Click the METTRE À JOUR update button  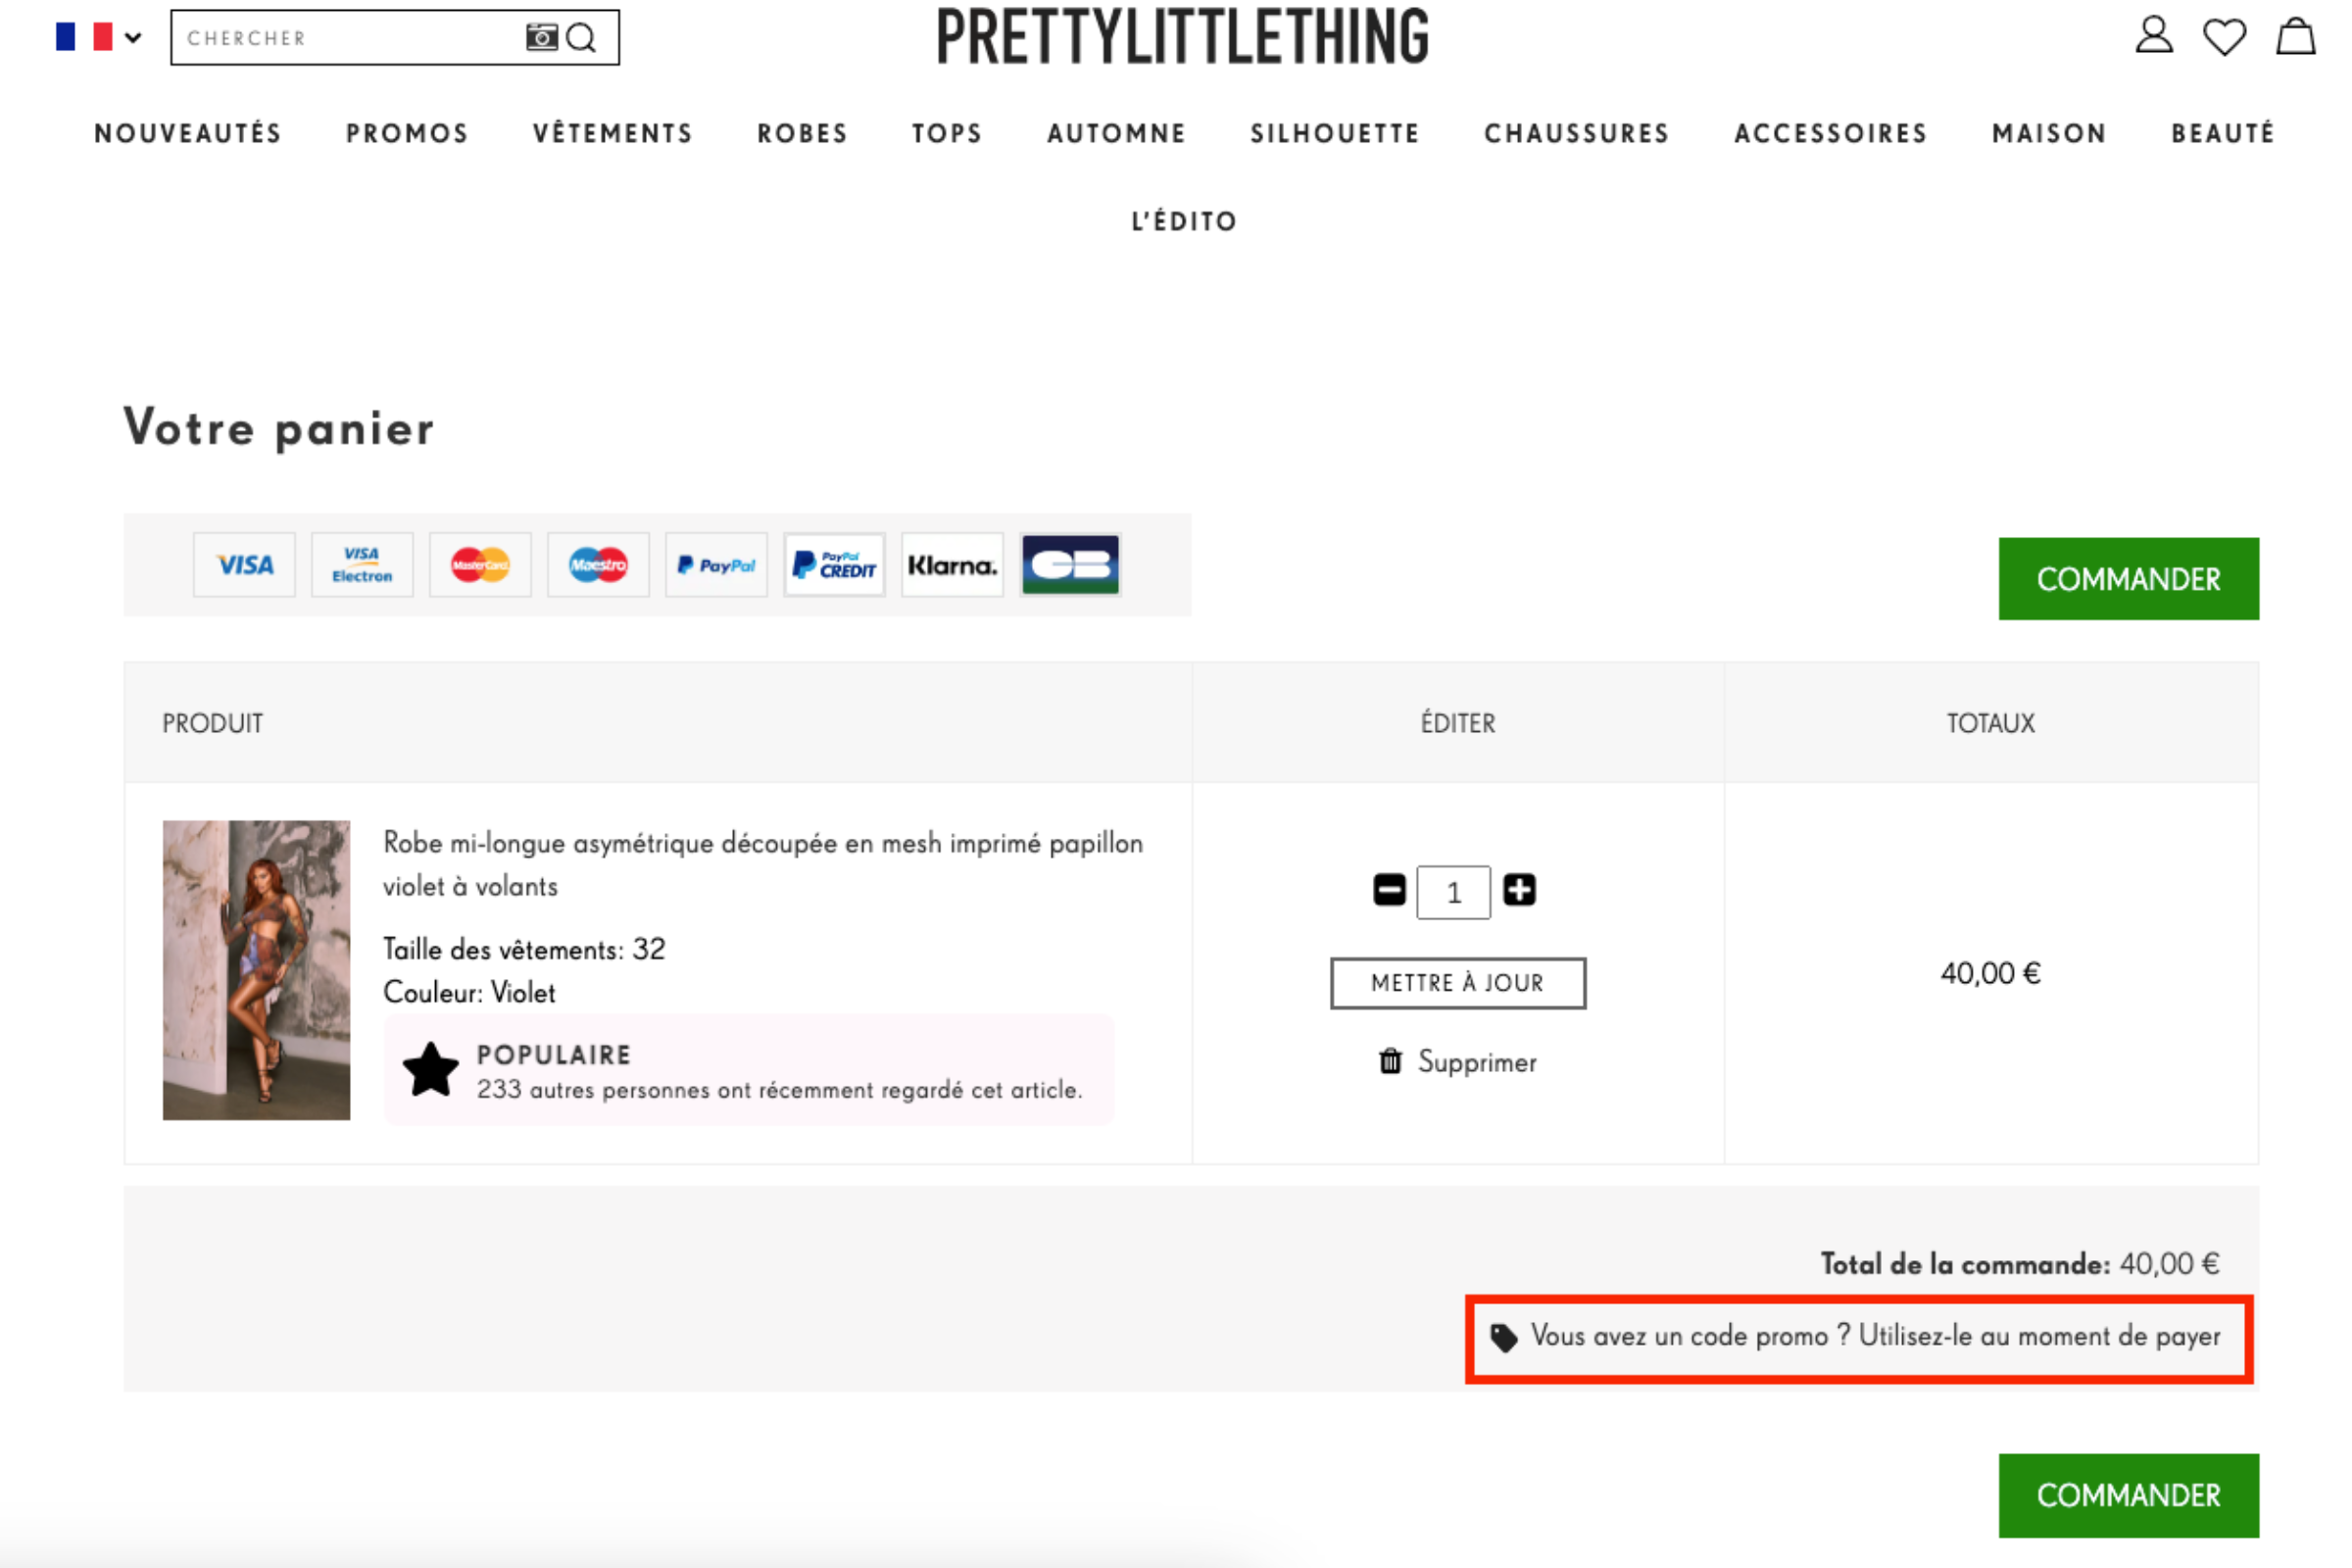(1458, 982)
